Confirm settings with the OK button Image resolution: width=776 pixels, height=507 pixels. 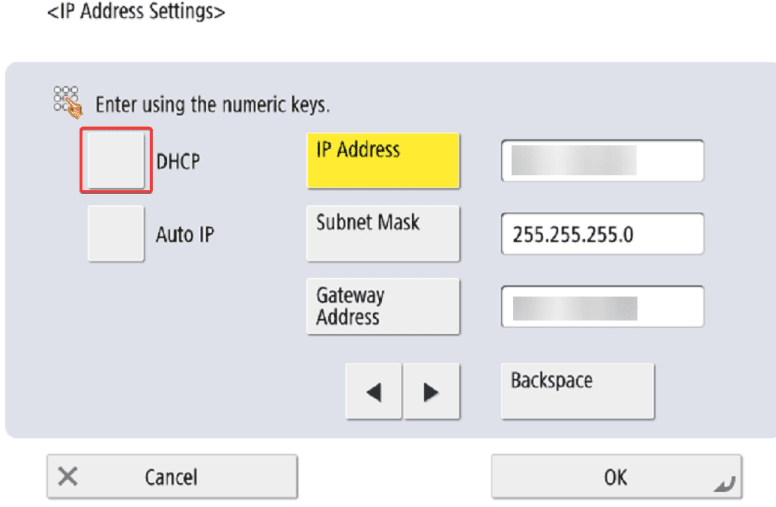click(x=616, y=477)
